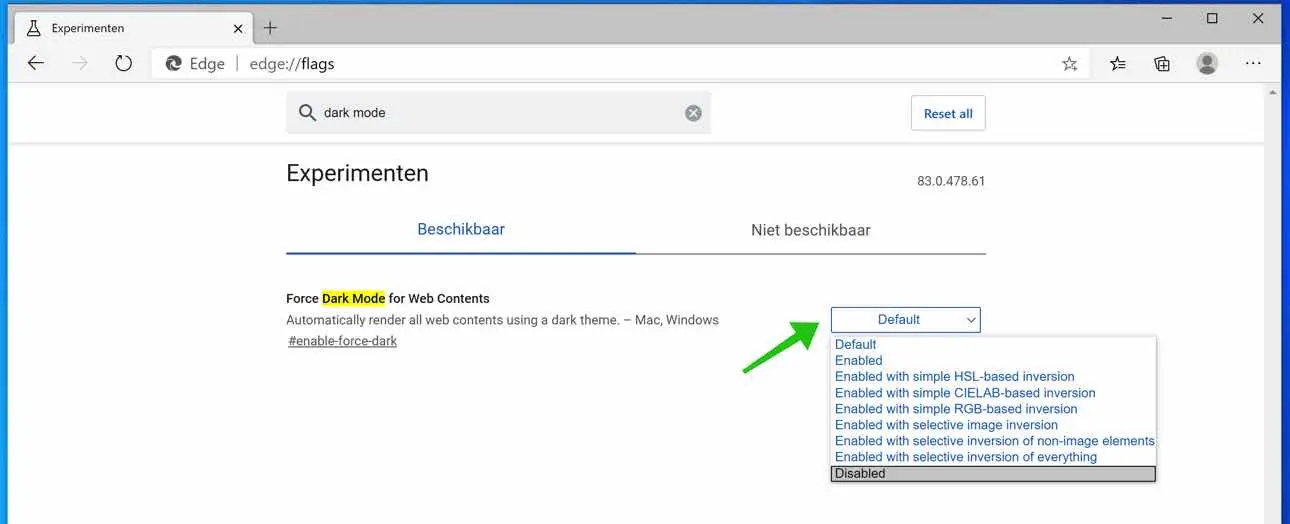Open the #enable-force-dark link
This screenshot has height=524, width=1290.
343,341
